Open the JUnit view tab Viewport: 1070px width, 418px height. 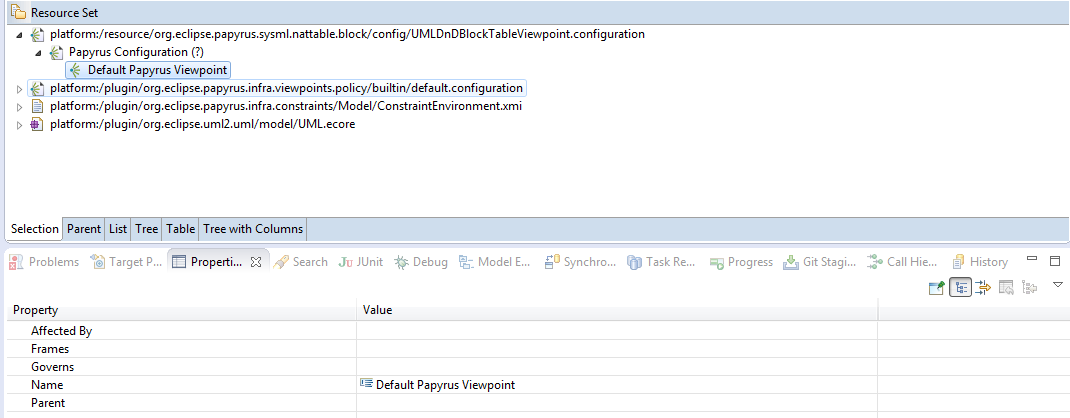pos(360,262)
